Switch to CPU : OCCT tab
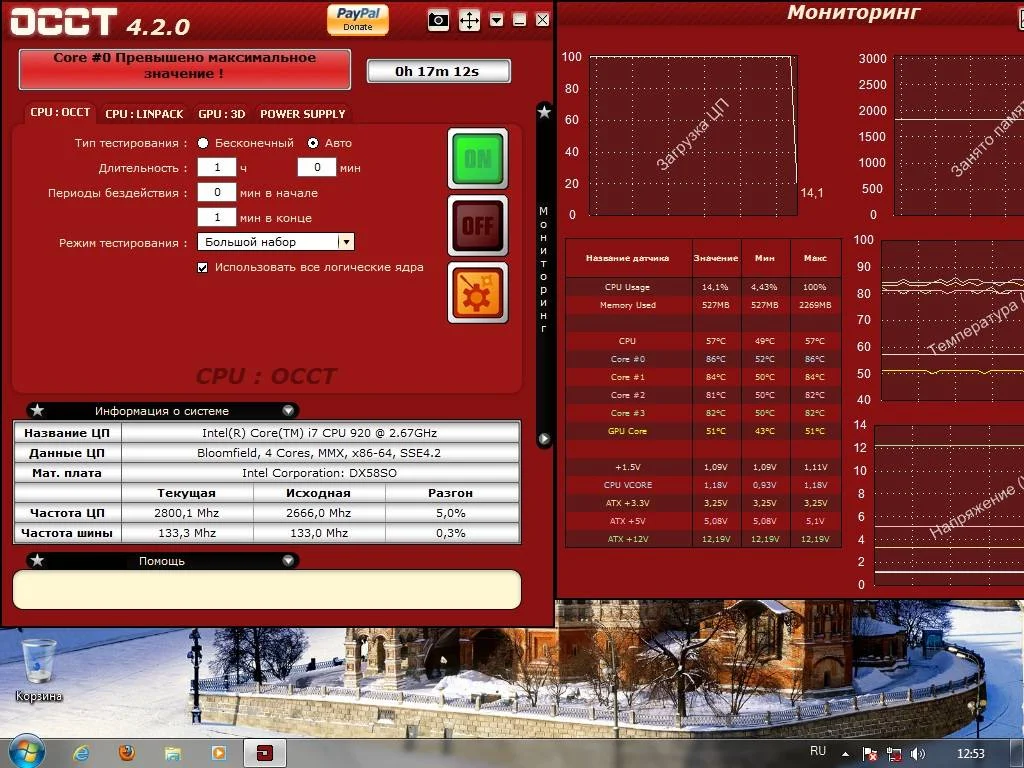 tap(60, 112)
